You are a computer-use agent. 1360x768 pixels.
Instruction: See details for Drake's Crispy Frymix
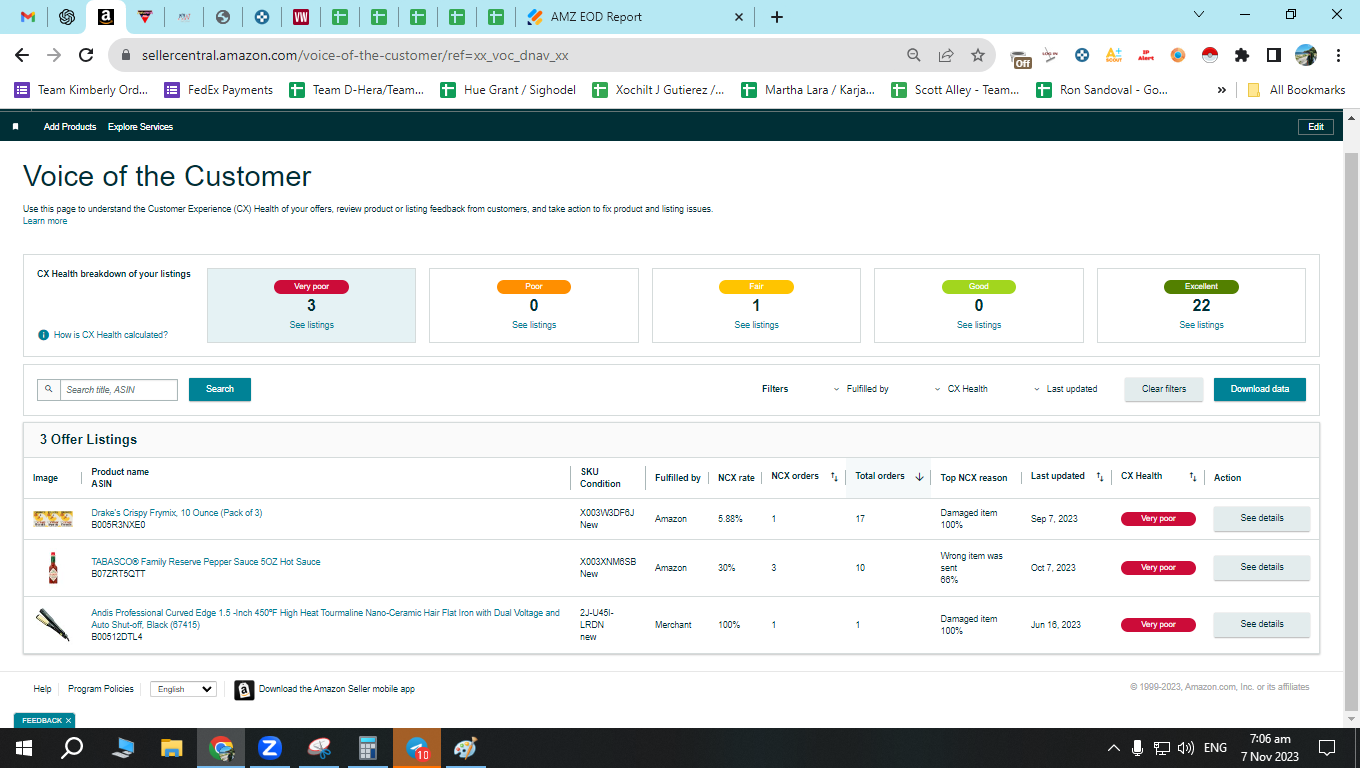1262,518
